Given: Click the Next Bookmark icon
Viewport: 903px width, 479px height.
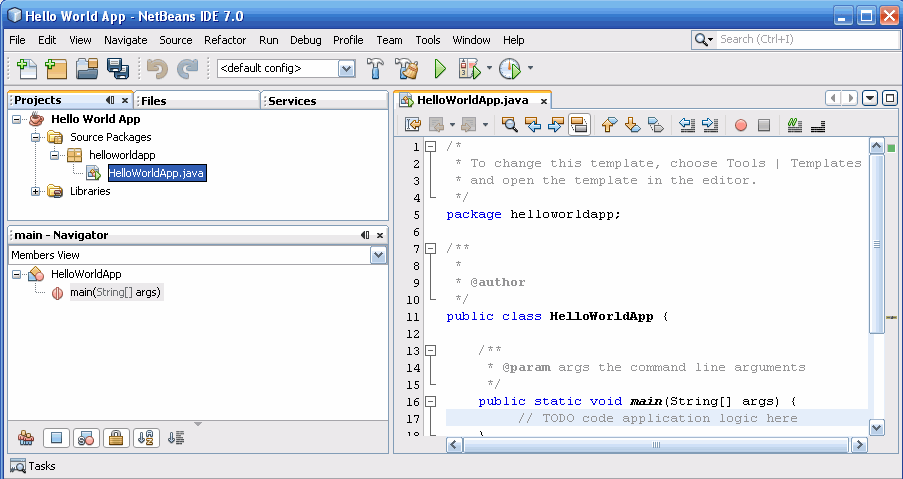Looking at the screenshot, I should (x=632, y=124).
